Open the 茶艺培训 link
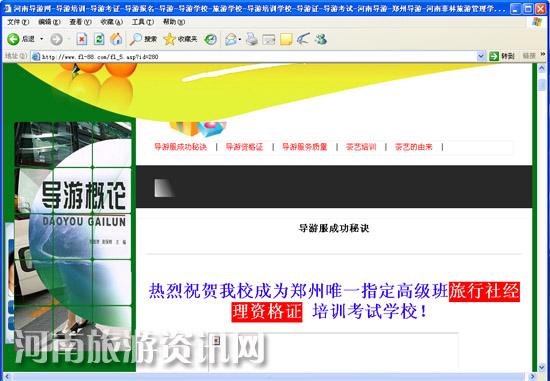This screenshot has height=381, width=550. point(361,147)
